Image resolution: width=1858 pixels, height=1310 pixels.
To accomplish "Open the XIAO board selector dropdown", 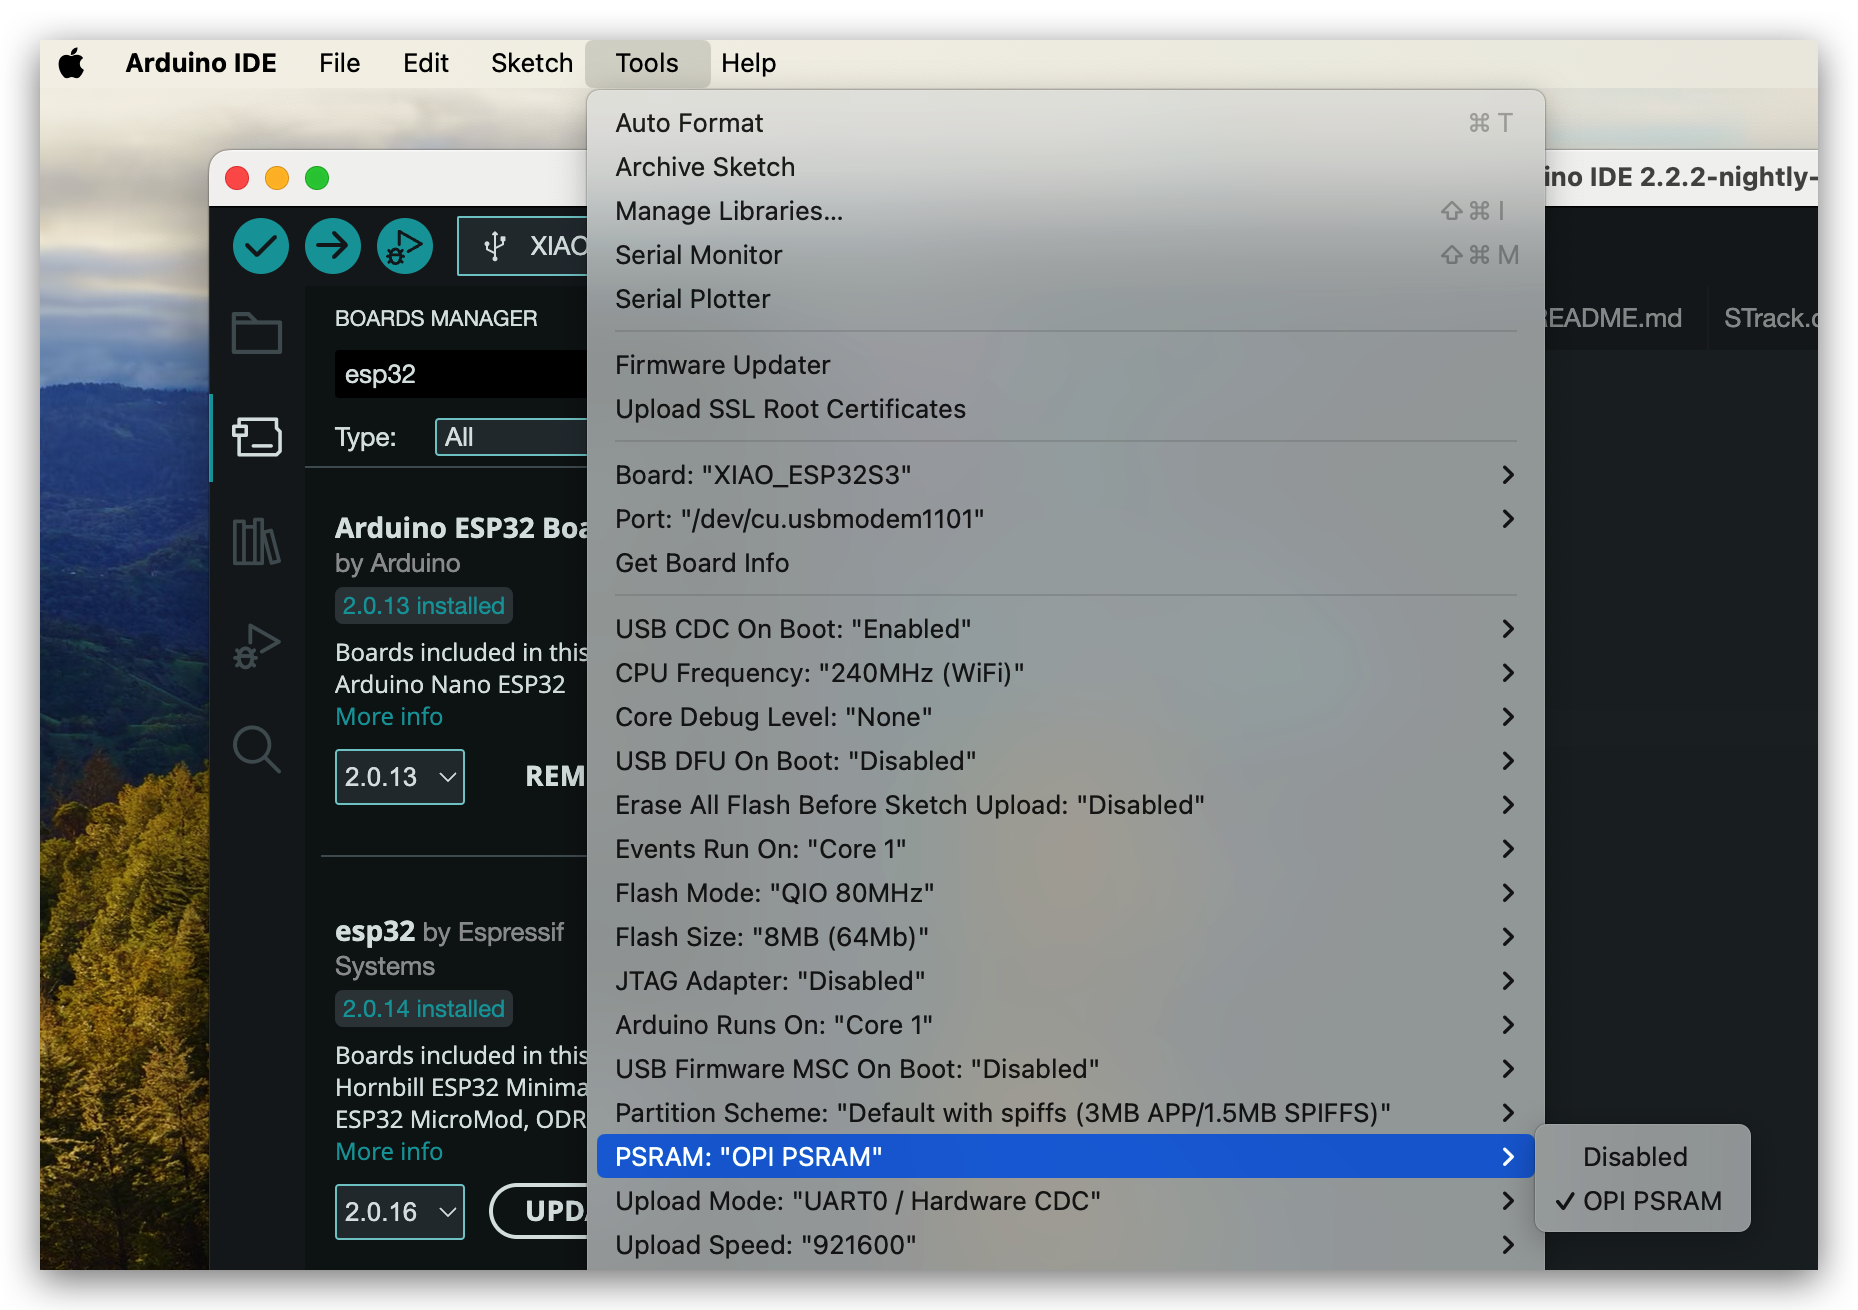I will [522, 246].
